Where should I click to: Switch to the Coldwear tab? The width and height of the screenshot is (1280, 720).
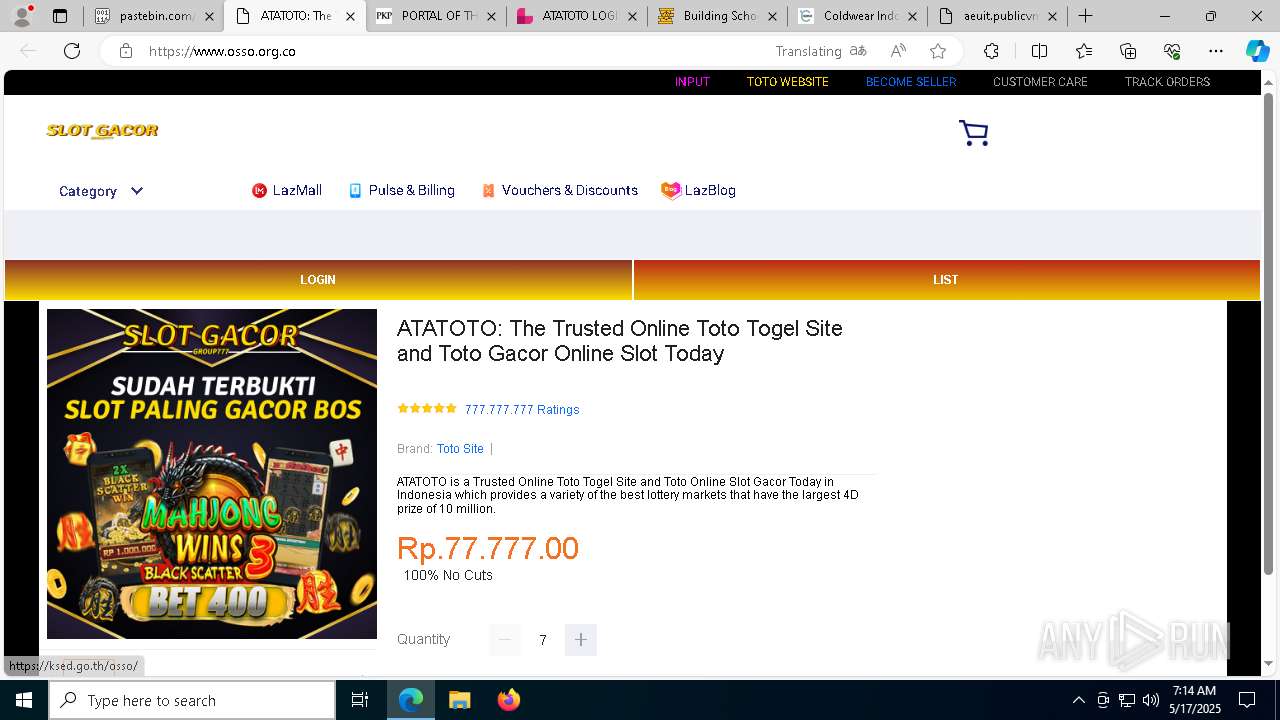click(x=857, y=16)
